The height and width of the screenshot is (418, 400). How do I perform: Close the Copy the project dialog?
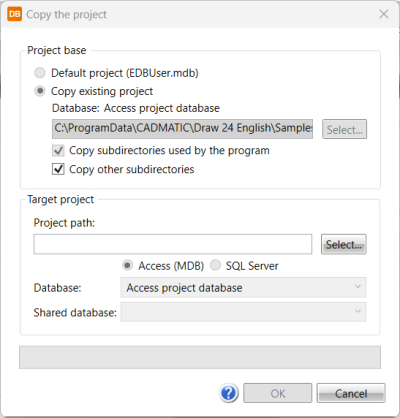coord(384,14)
